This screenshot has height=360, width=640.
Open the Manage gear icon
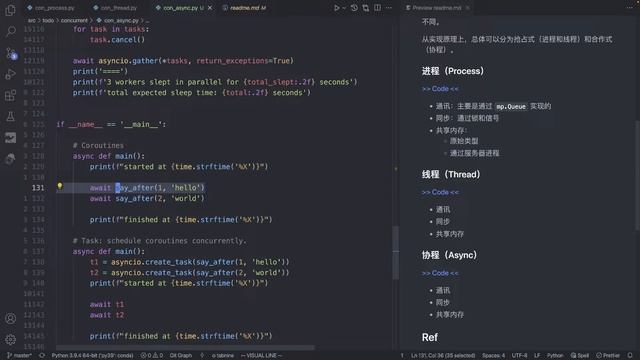click(x=10, y=339)
